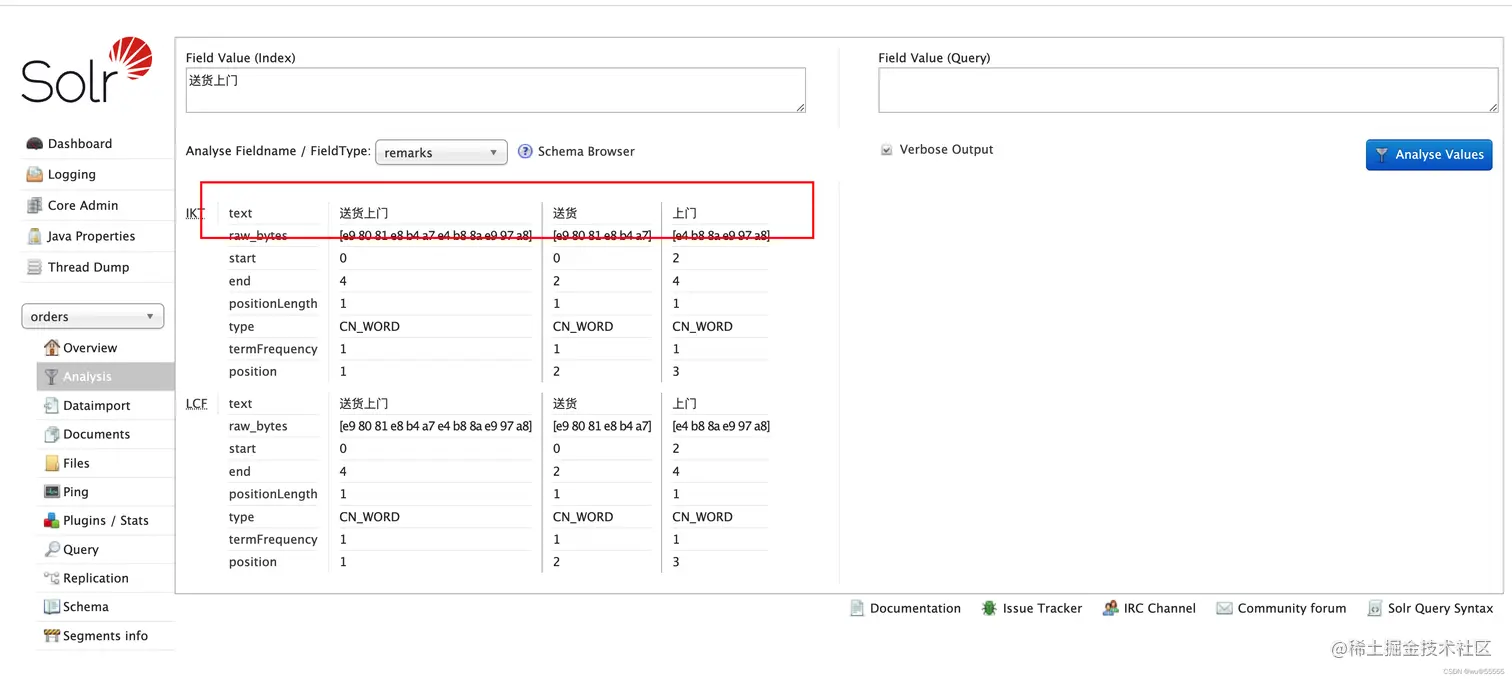1512x679 pixels.
Task: Open the Documentation link
Action: 915,608
